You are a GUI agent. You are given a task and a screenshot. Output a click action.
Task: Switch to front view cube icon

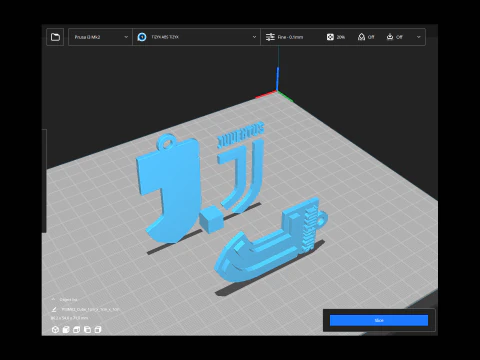point(66,330)
